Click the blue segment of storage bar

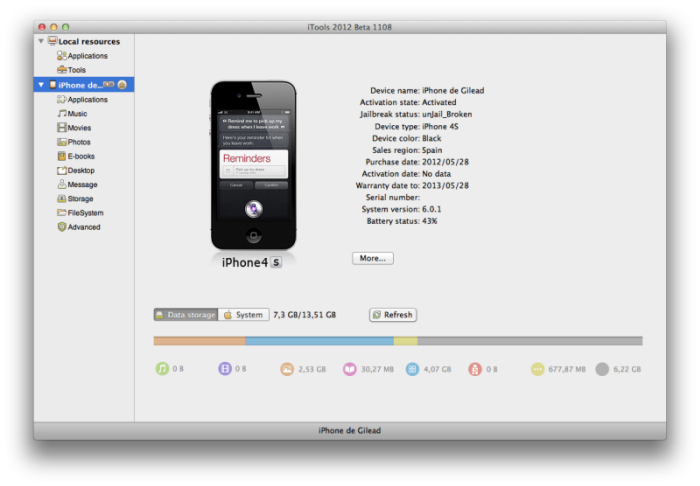pos(320,341)
